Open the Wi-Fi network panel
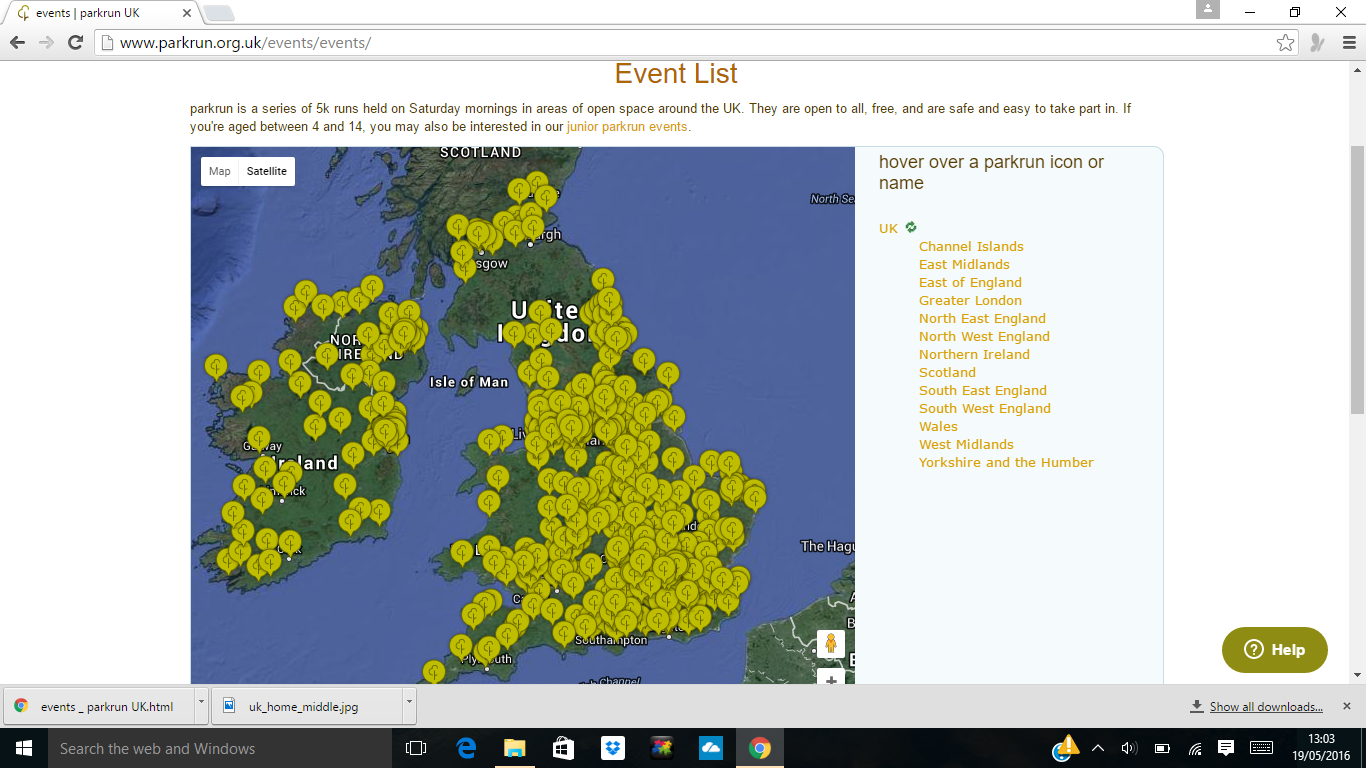 point(1195,748)
